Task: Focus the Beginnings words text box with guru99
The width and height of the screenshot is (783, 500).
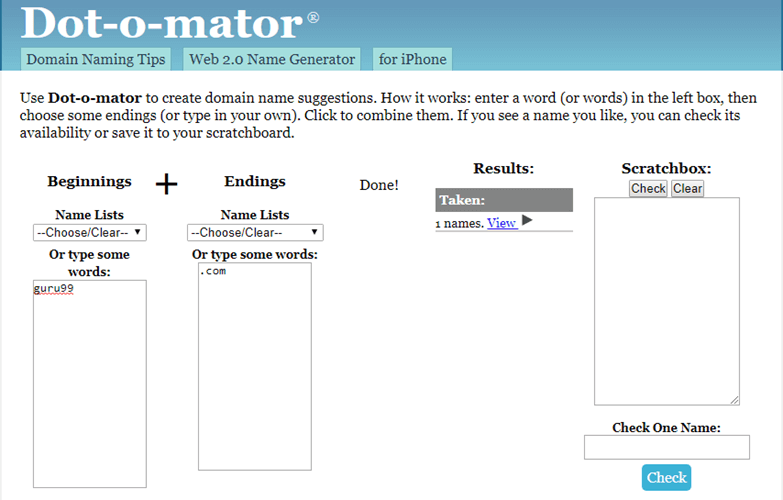Action: [90, 384]
